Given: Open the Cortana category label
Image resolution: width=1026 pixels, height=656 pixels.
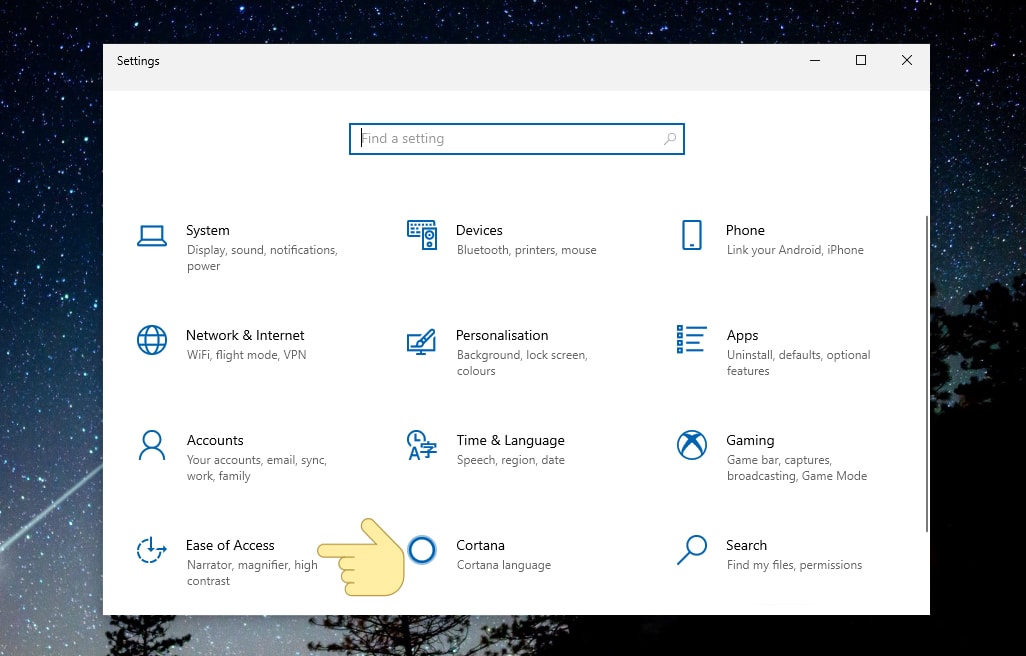Looking at the screenshot, I should click(x=480, y=545).
